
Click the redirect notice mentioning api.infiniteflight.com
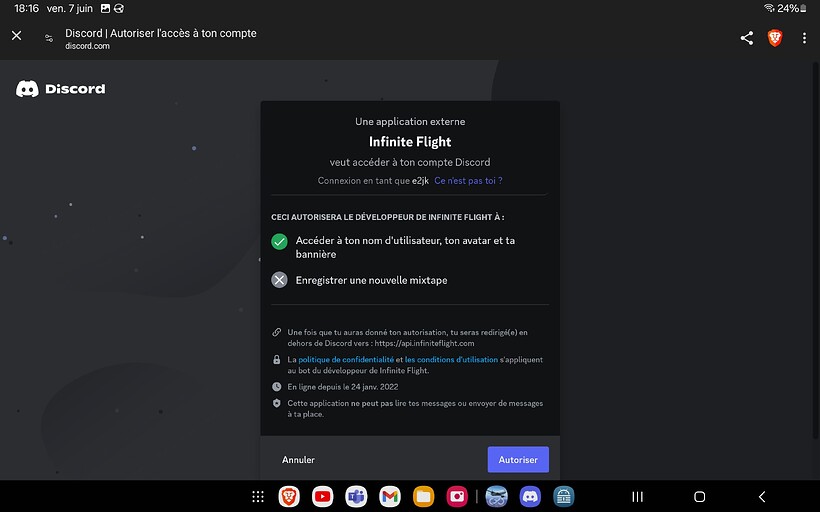coord(407,338)
